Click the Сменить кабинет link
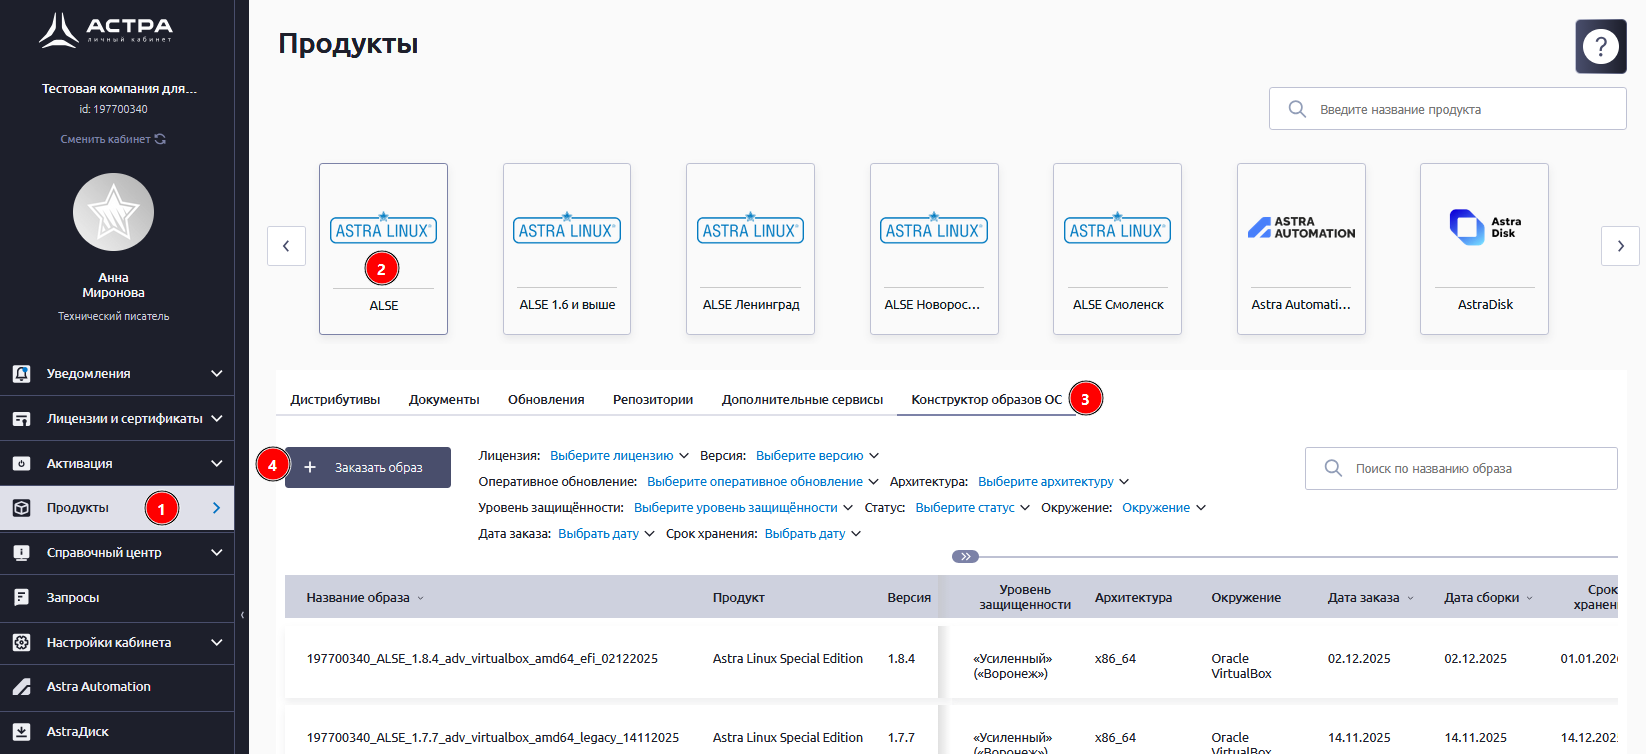The height and width of the screenshot is (754, 1646). tap(112, 139)
